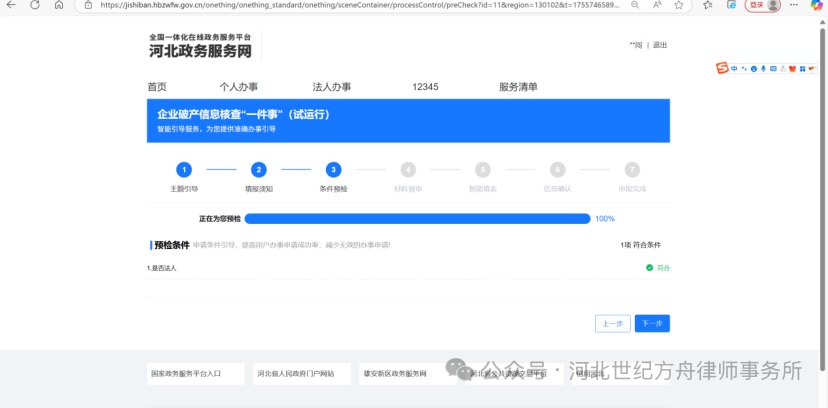Toggle the 中 Chinese/English input mode
The height and width of the screenshot is (408, 828).
pyautogui.click(x=734, y=69)
